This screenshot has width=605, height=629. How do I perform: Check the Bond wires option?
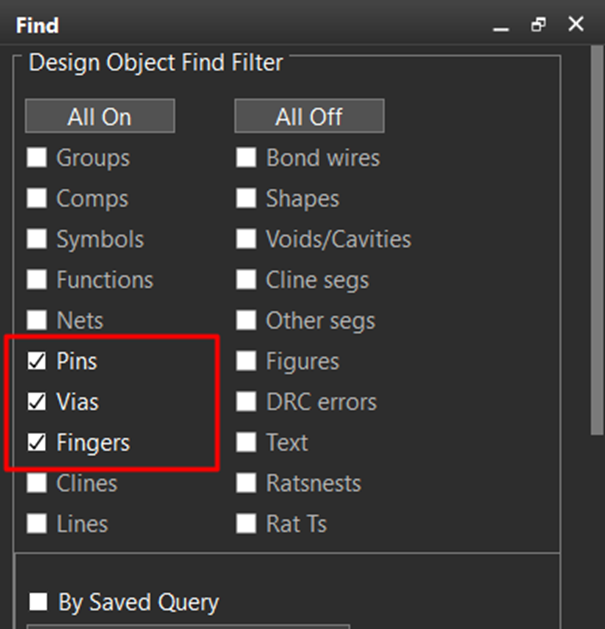pos(246,158)
